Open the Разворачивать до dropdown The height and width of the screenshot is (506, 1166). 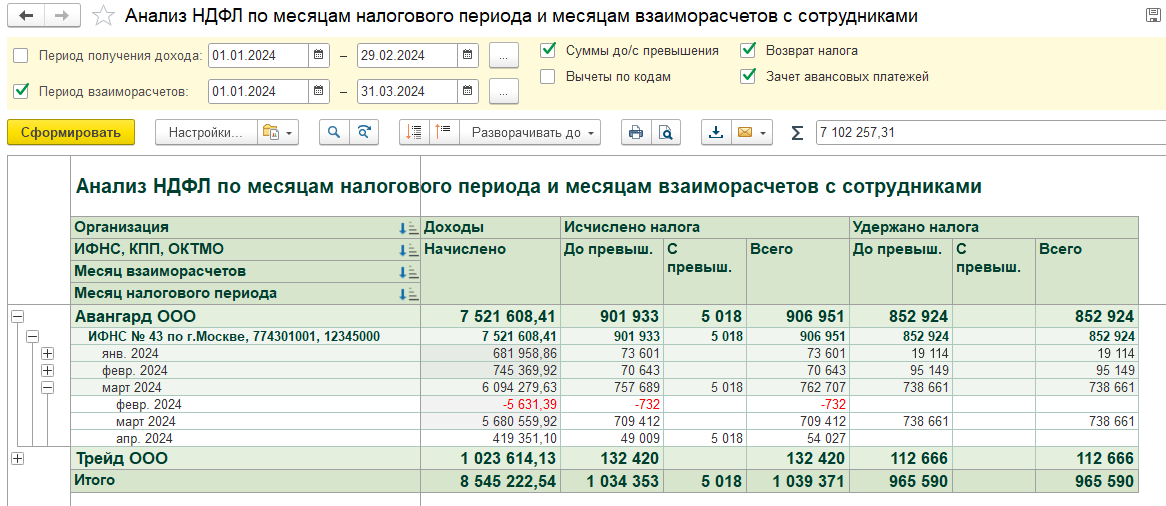529,132
